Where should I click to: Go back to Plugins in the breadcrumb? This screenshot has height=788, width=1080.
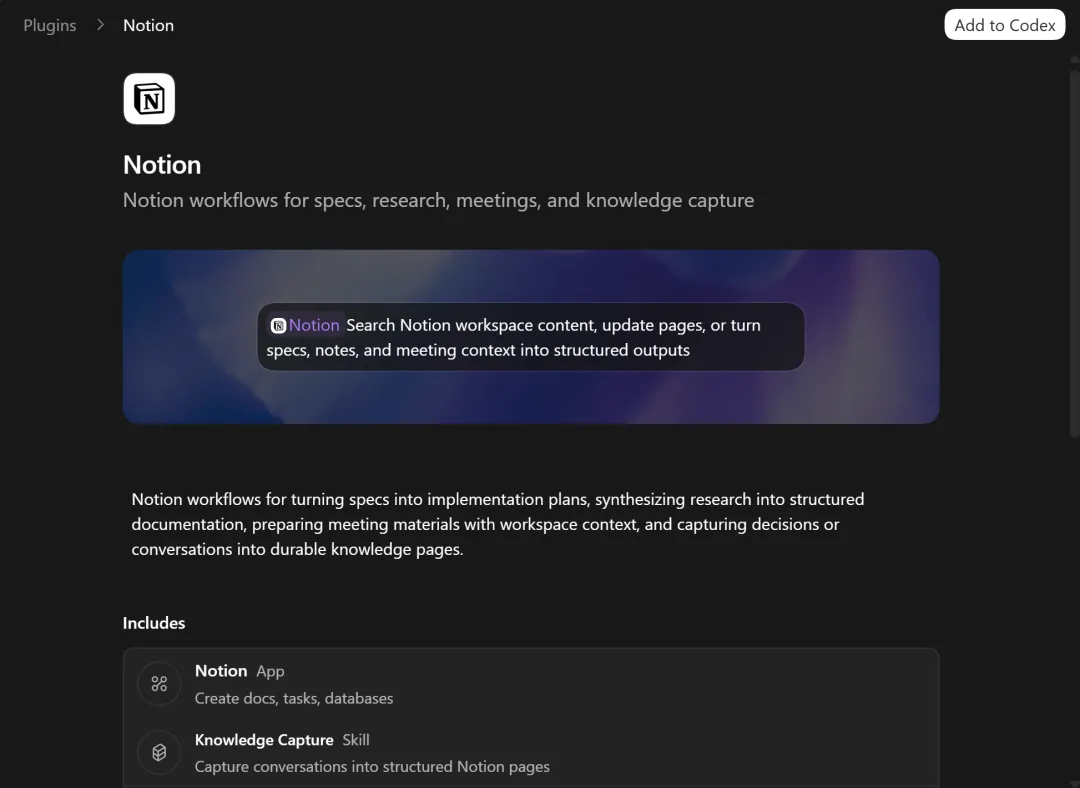click(x=50, y=25)
